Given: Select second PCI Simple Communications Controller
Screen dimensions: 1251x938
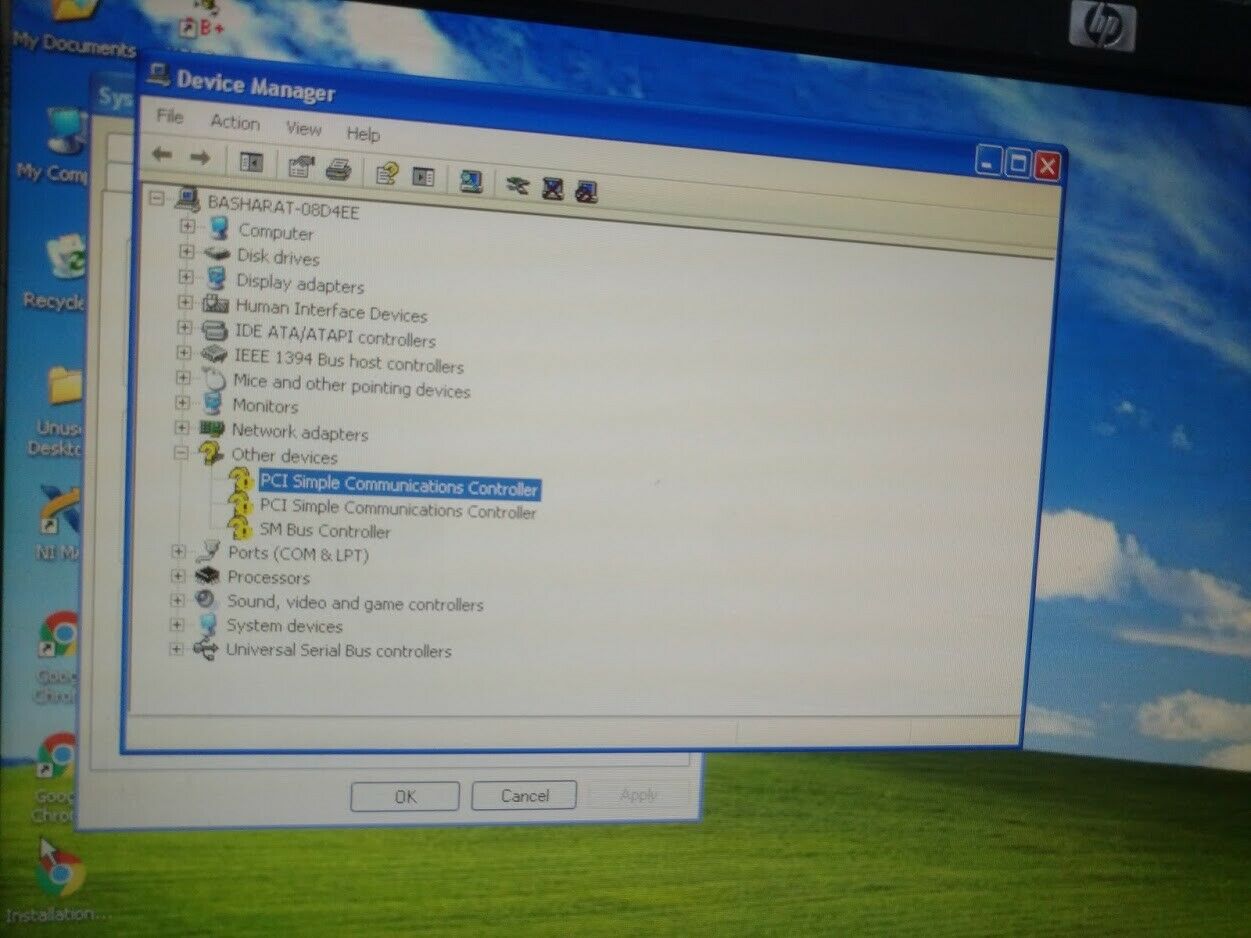Looking at the screenshot, I should coord(397,510).
